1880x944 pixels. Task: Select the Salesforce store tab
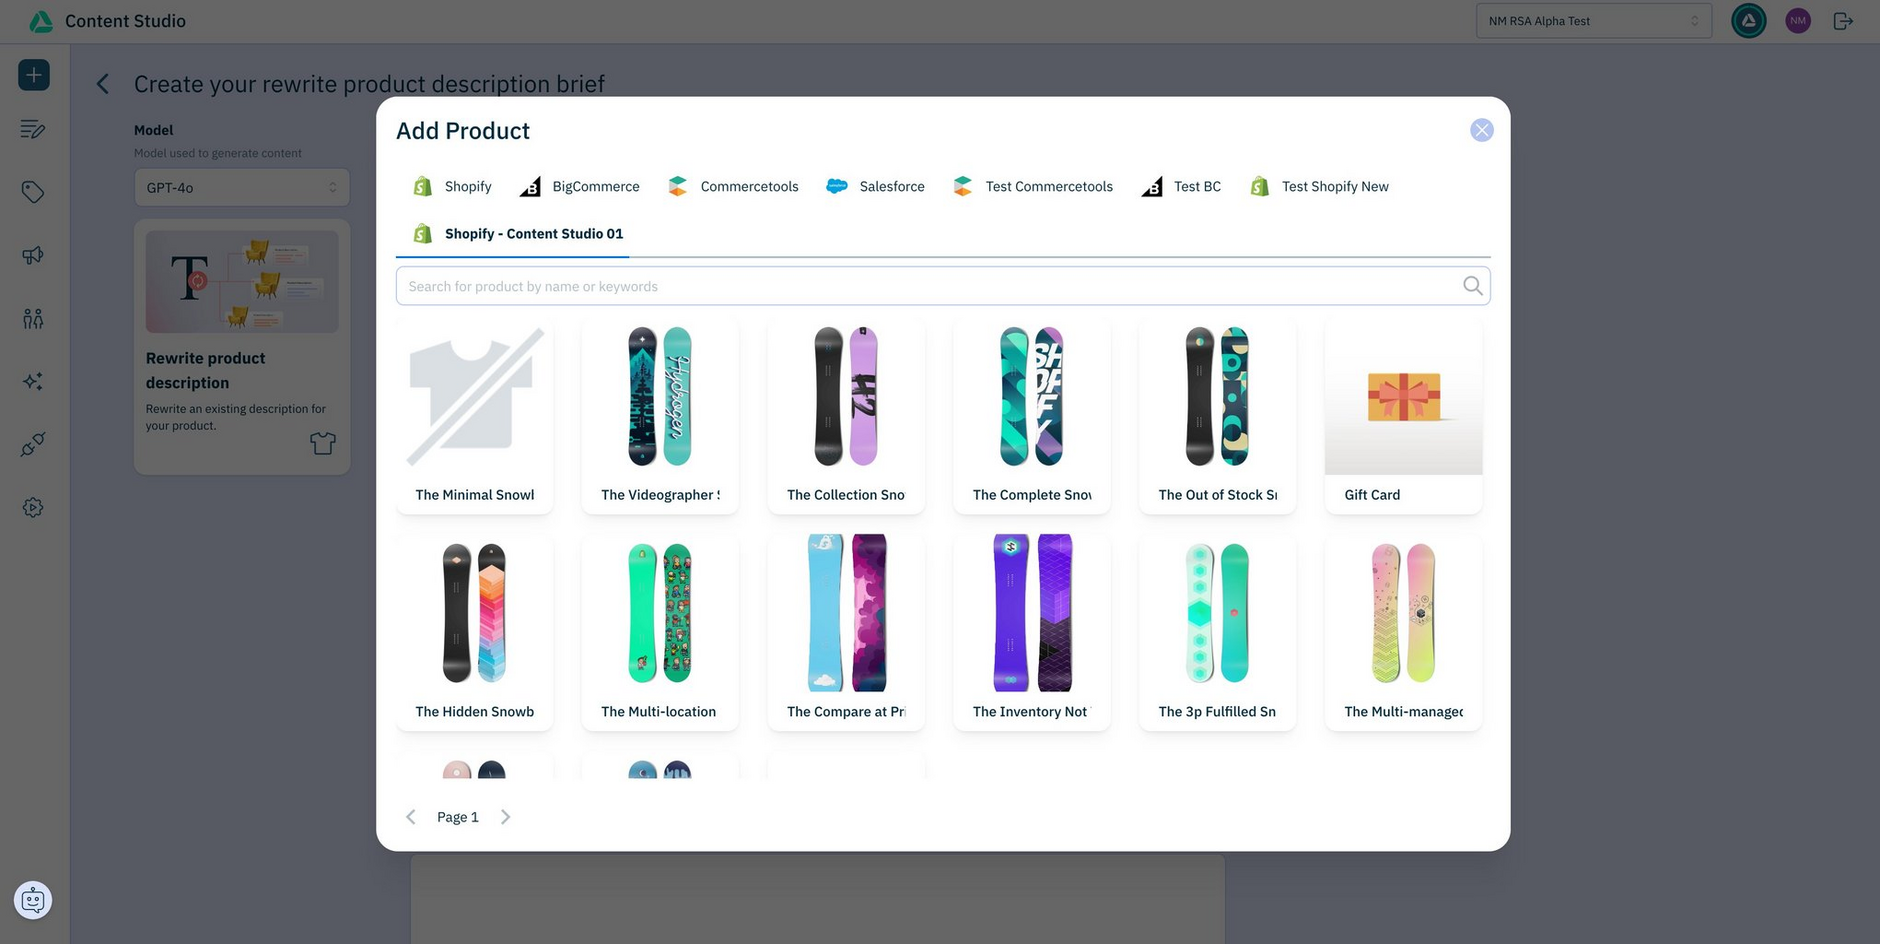tap(875, 187)
